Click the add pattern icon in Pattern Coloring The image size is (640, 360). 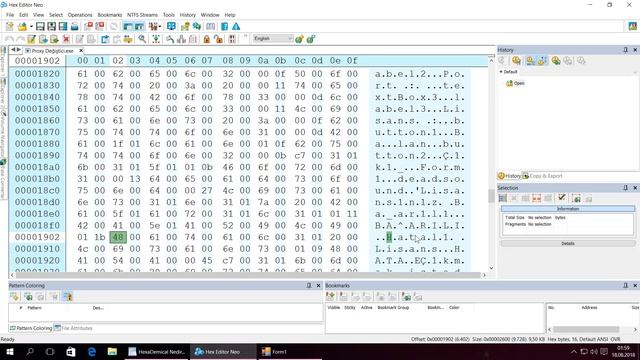coord(15,297)
